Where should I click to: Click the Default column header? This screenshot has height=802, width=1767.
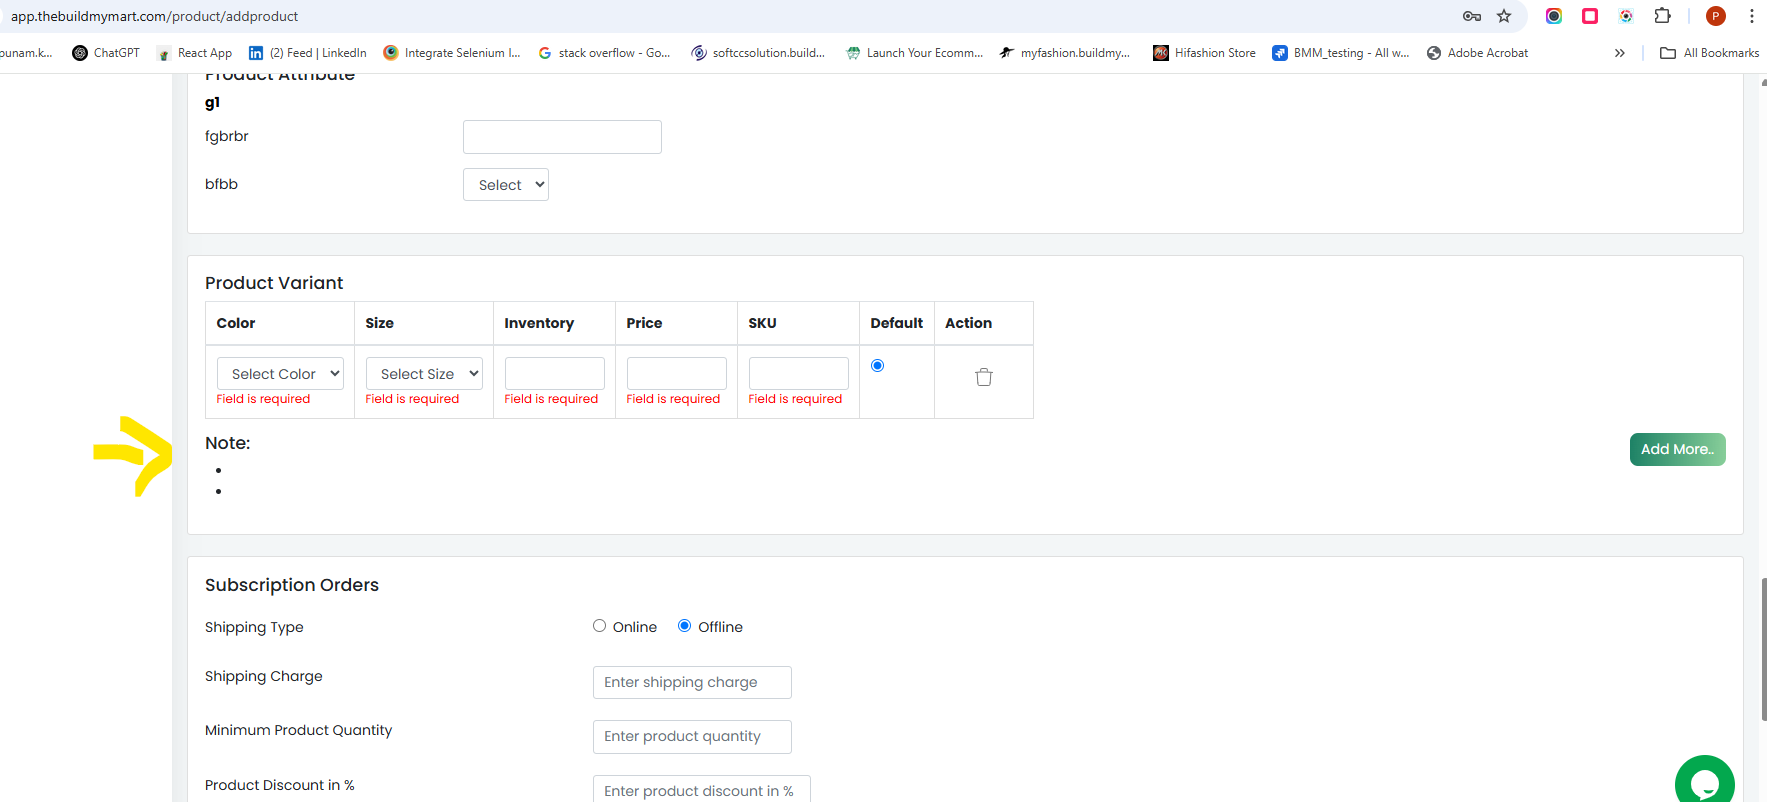coord(897,323)
